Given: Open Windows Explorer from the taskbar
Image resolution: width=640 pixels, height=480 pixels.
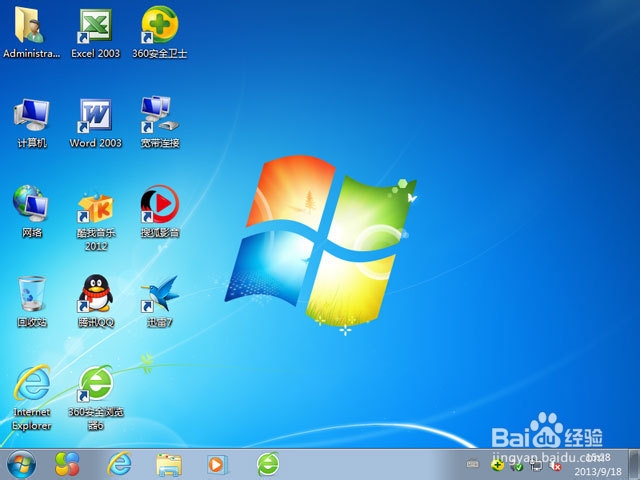Looking at the screenshot, I should click(x=169, y=464).
